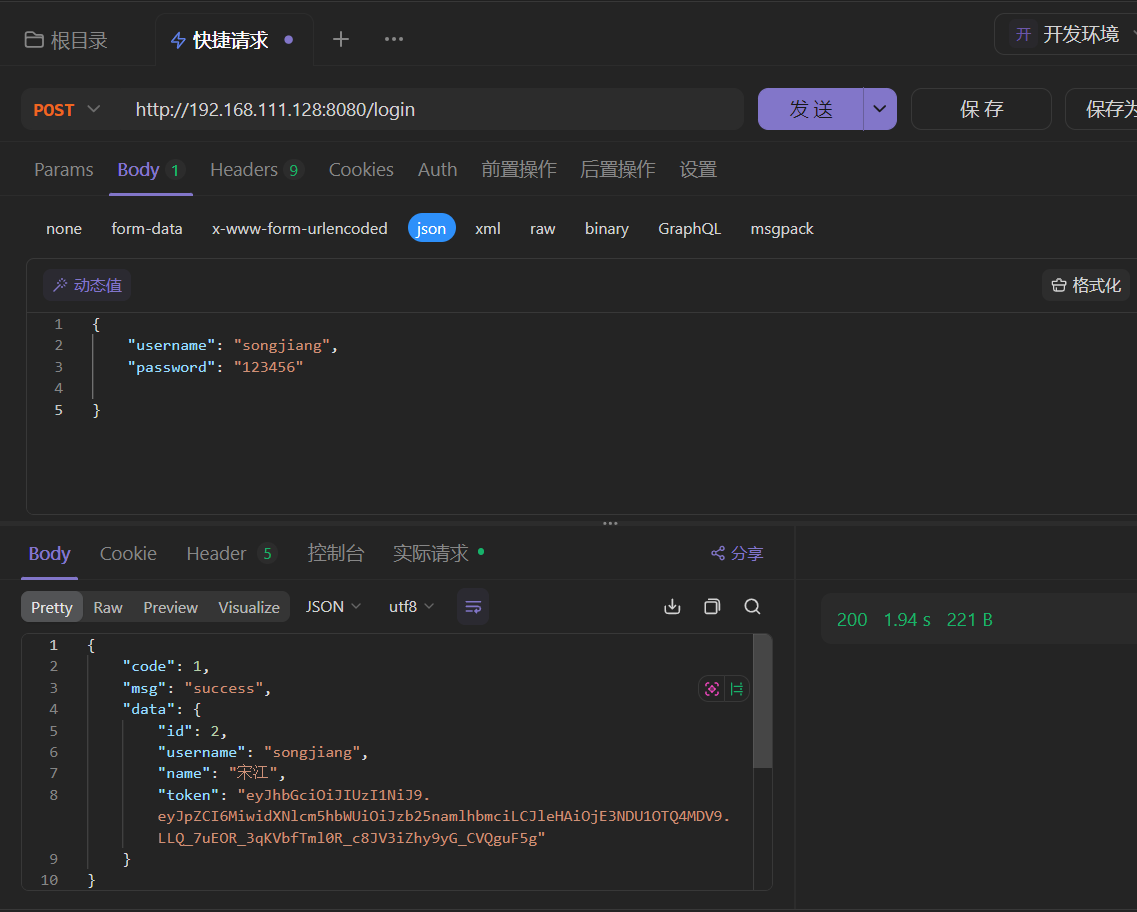1137x912 pixels.
Task: Open the 后置操作 post-request tab
Action: (617, 170)
